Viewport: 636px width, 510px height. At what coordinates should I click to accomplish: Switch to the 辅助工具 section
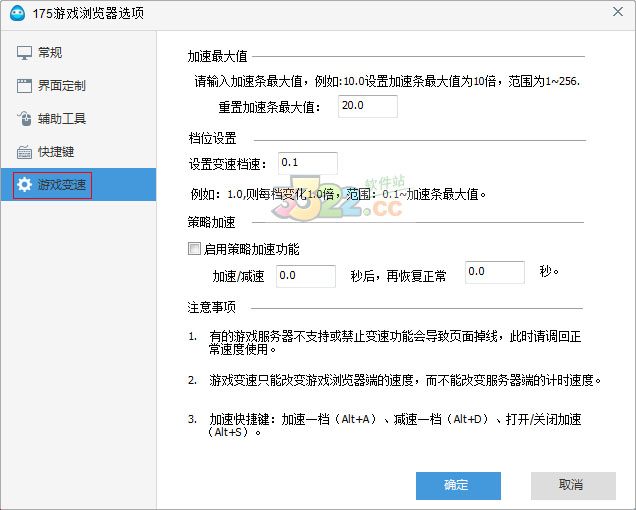tap(78, 118)
